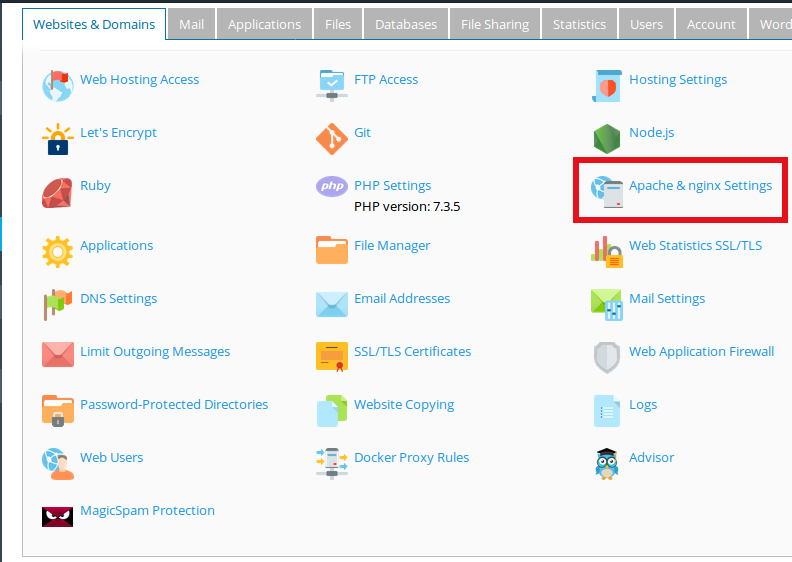Viewport: 792px width, 562px height.
Task: Open the DNS Settings link
Action: coord(119,299)
